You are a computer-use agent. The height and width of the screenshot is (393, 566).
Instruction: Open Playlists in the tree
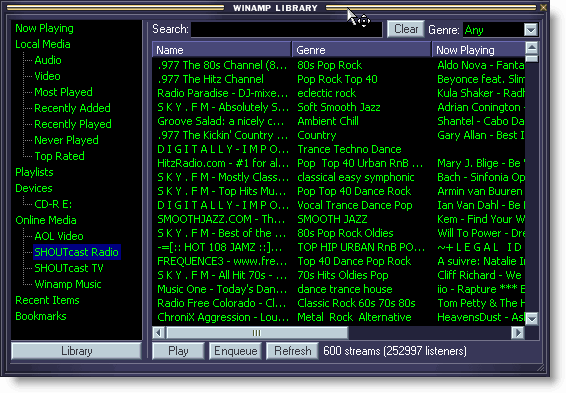pos(34,172)
